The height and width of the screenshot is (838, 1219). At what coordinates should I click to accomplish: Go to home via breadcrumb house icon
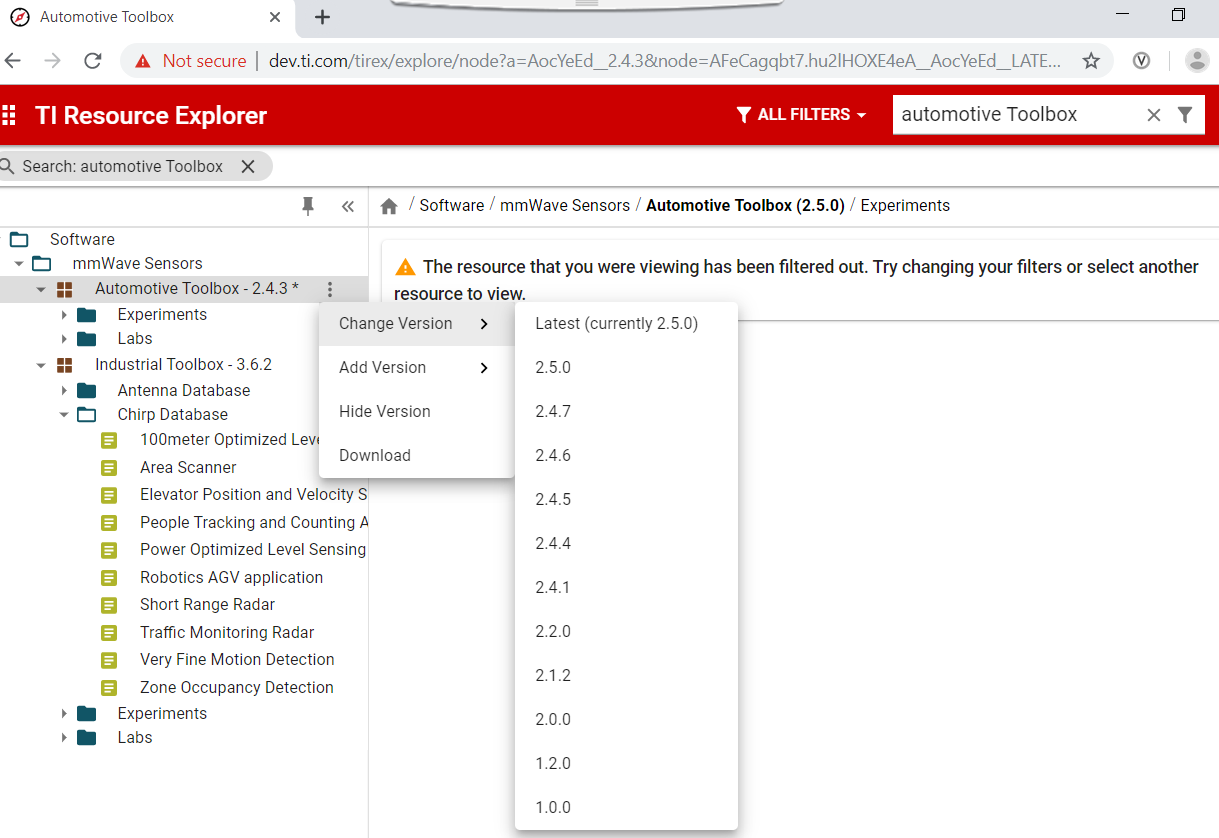pos(390,206)
